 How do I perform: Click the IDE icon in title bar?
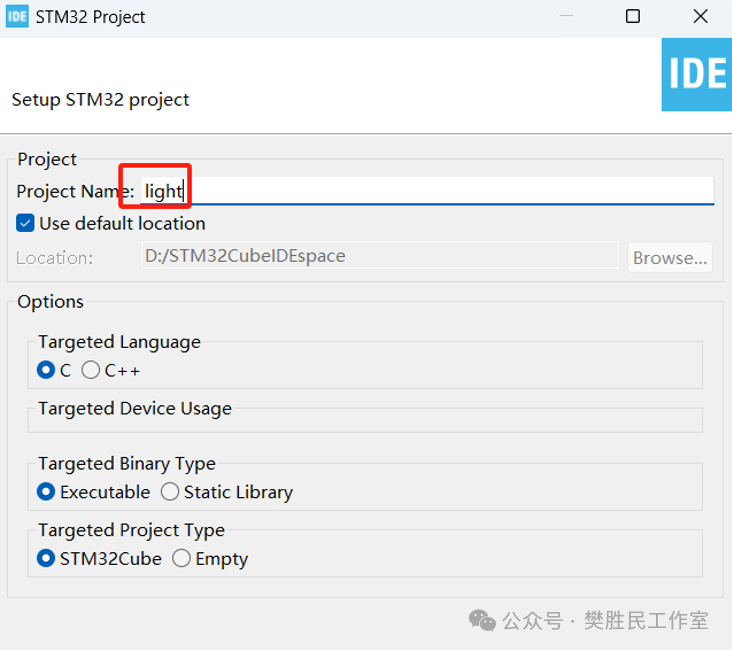17,17
